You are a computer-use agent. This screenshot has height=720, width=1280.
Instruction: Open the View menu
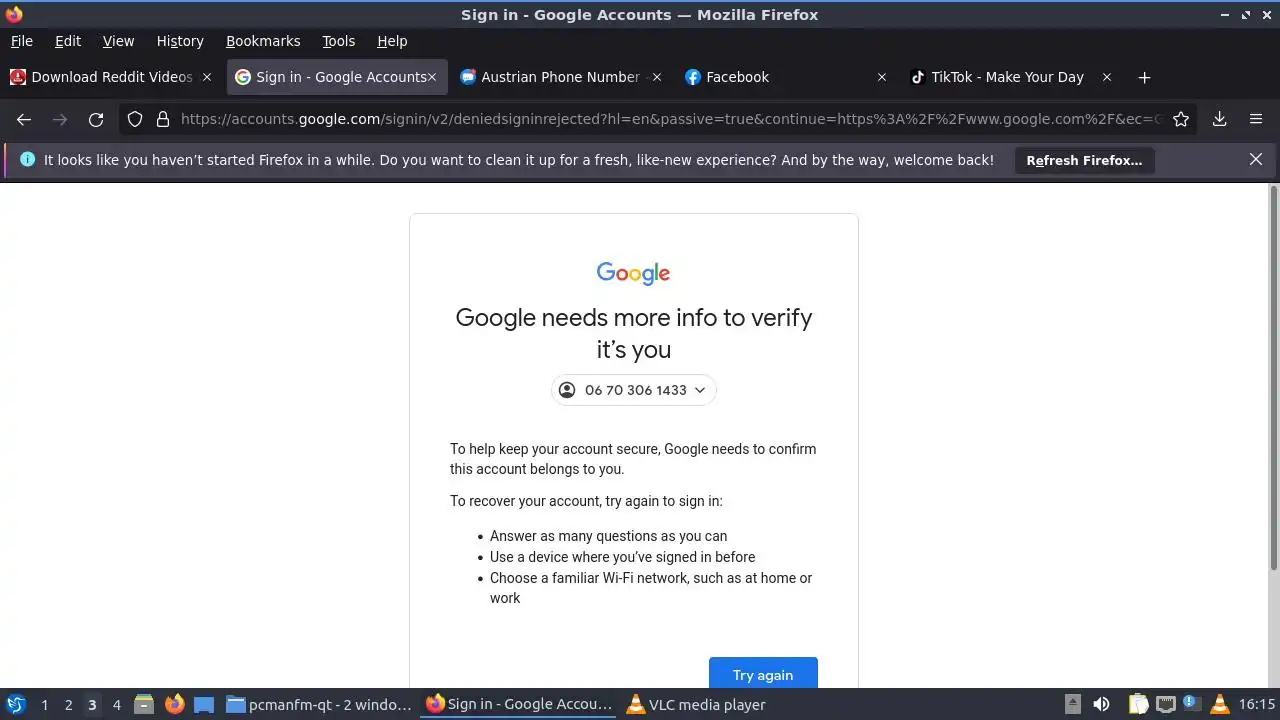click(118, 41)
